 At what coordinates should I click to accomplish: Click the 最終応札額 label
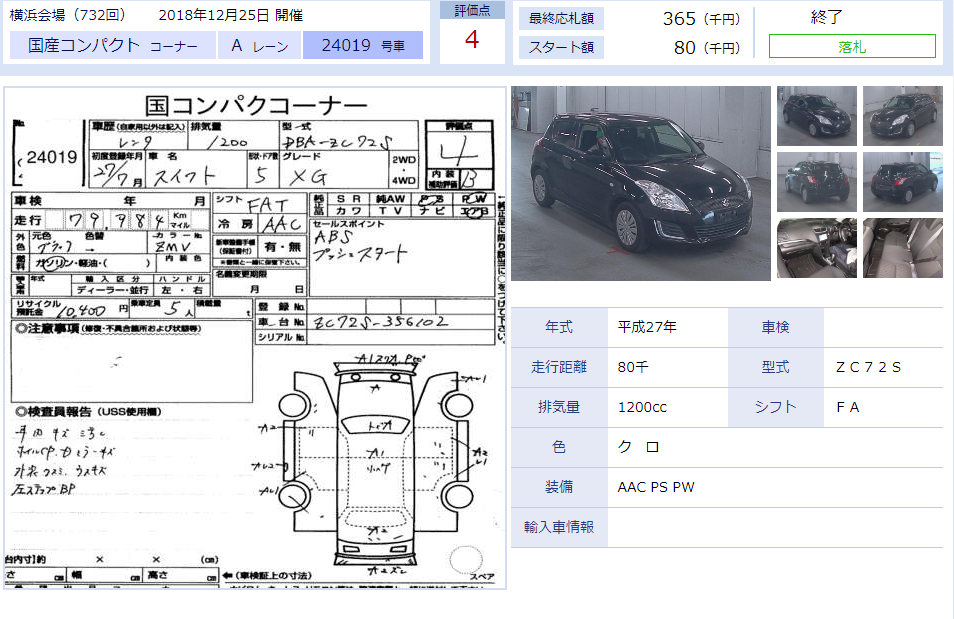click(x=561, y=18)
